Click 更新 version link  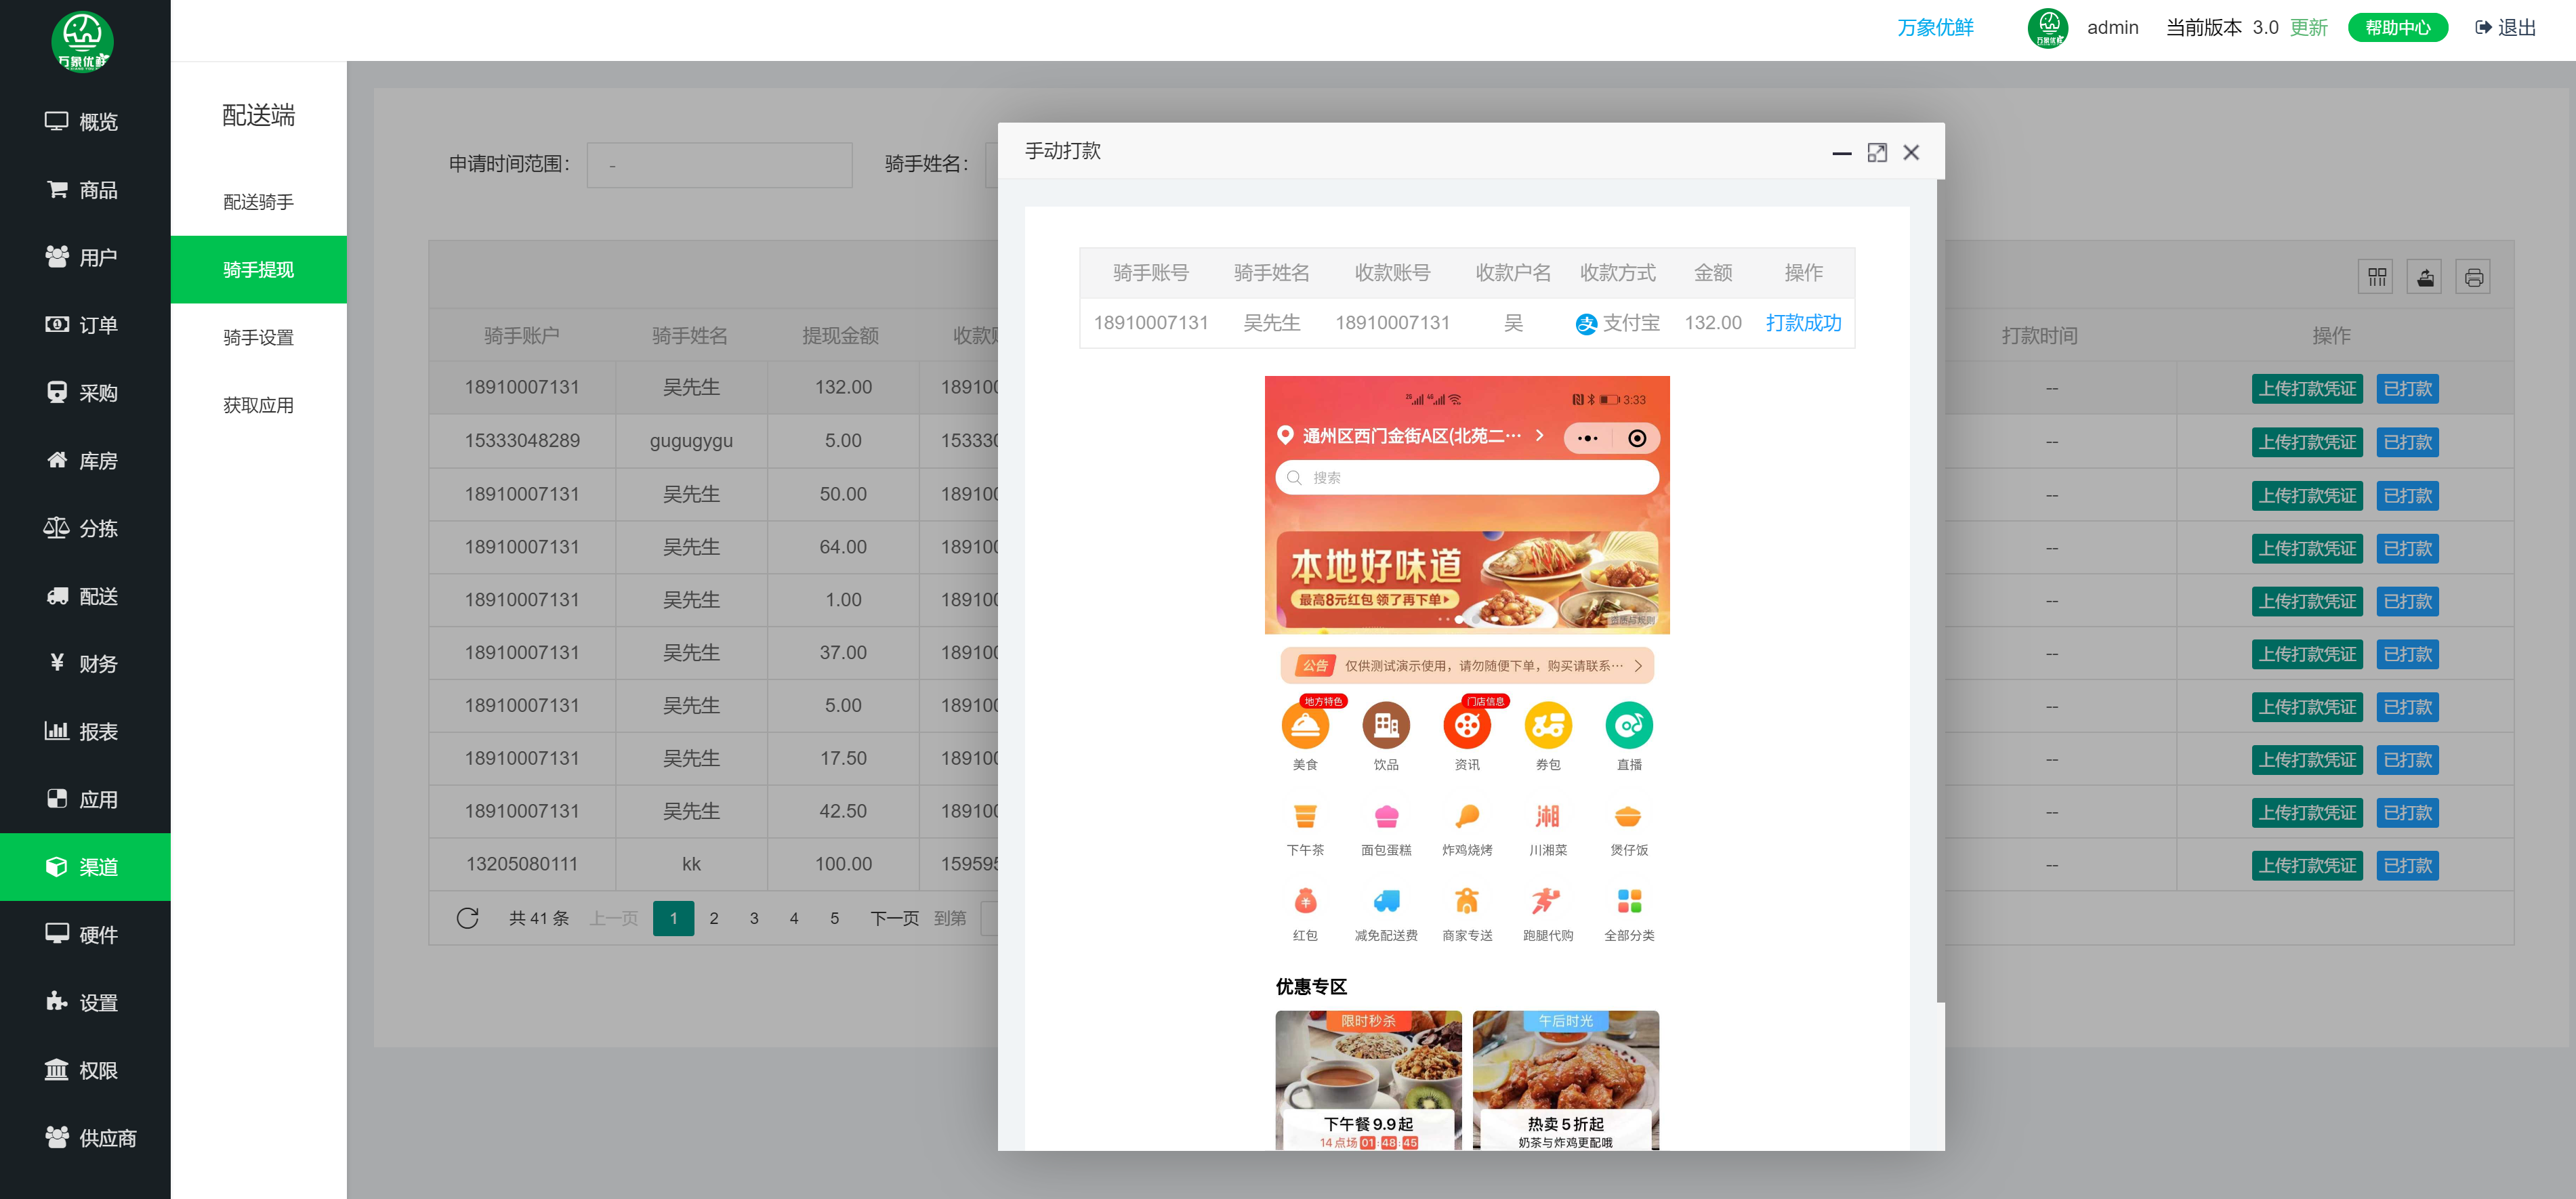2308,28
